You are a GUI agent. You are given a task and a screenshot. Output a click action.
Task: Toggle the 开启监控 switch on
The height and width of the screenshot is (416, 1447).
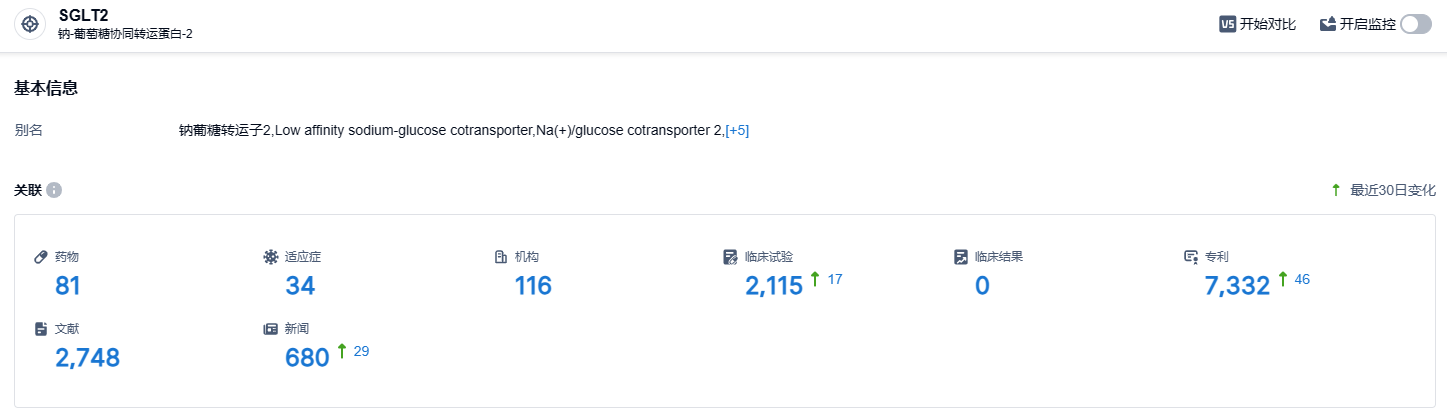tap(1415, 25)
